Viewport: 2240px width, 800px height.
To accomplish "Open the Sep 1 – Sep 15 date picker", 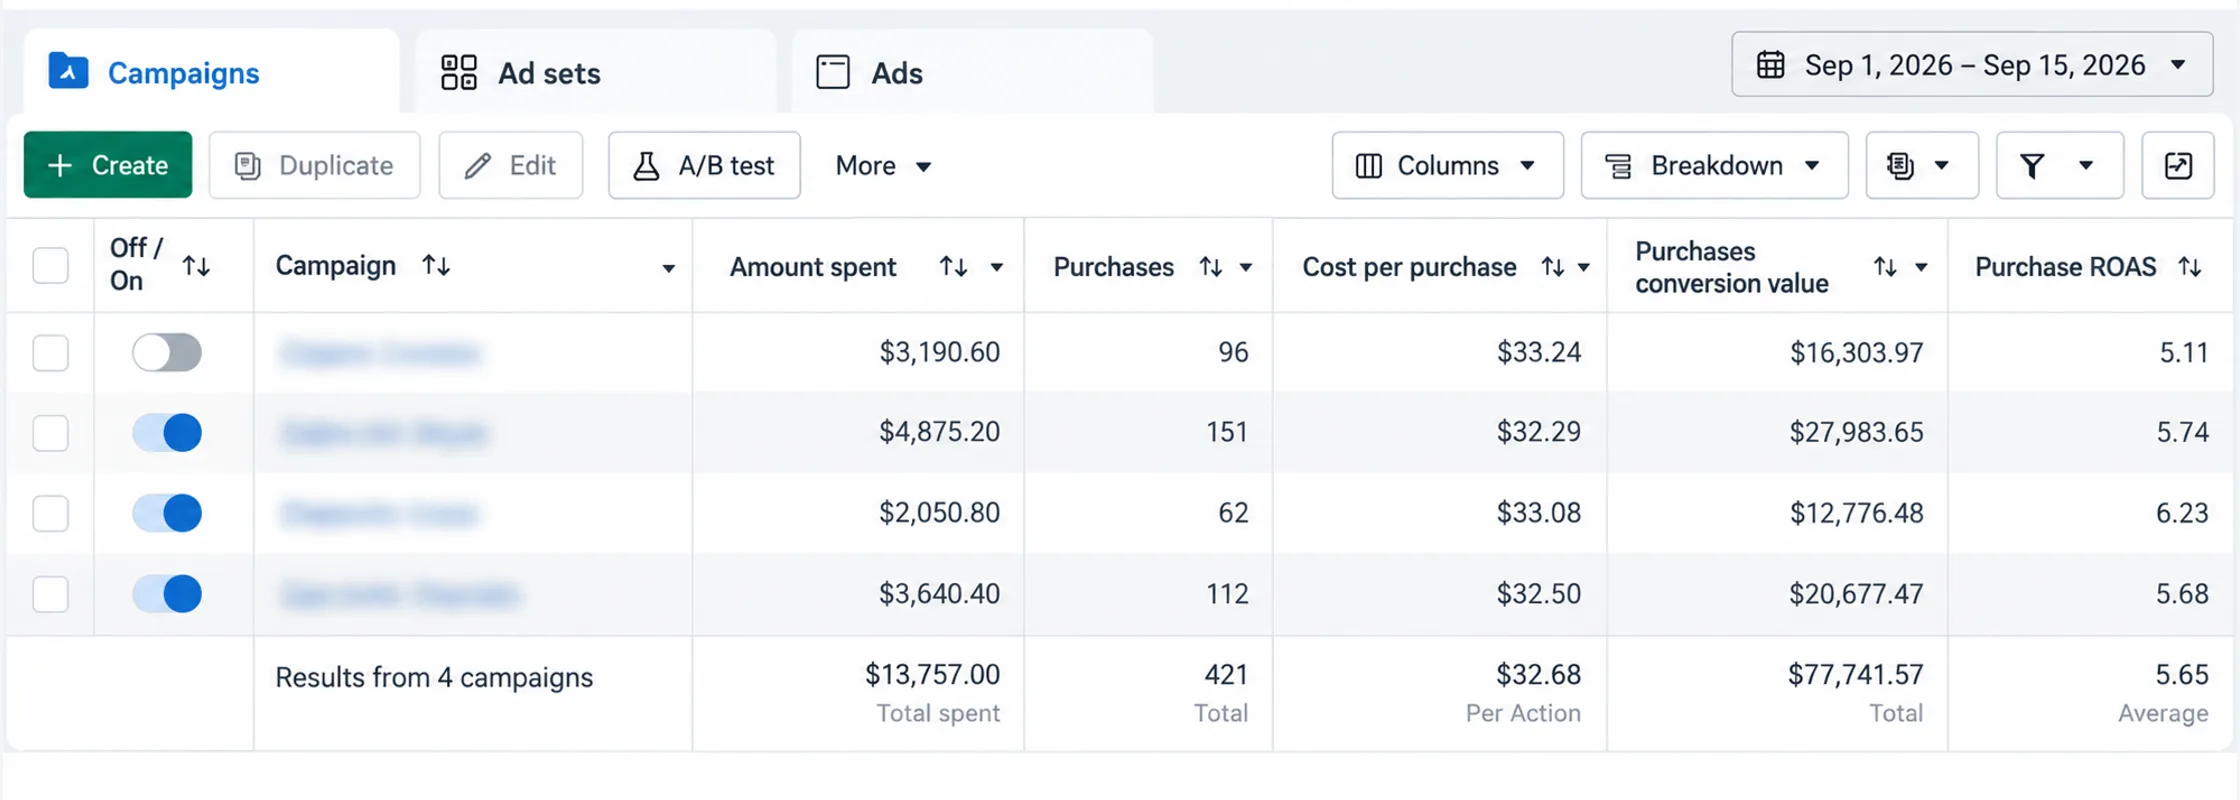I will 1972,65.
